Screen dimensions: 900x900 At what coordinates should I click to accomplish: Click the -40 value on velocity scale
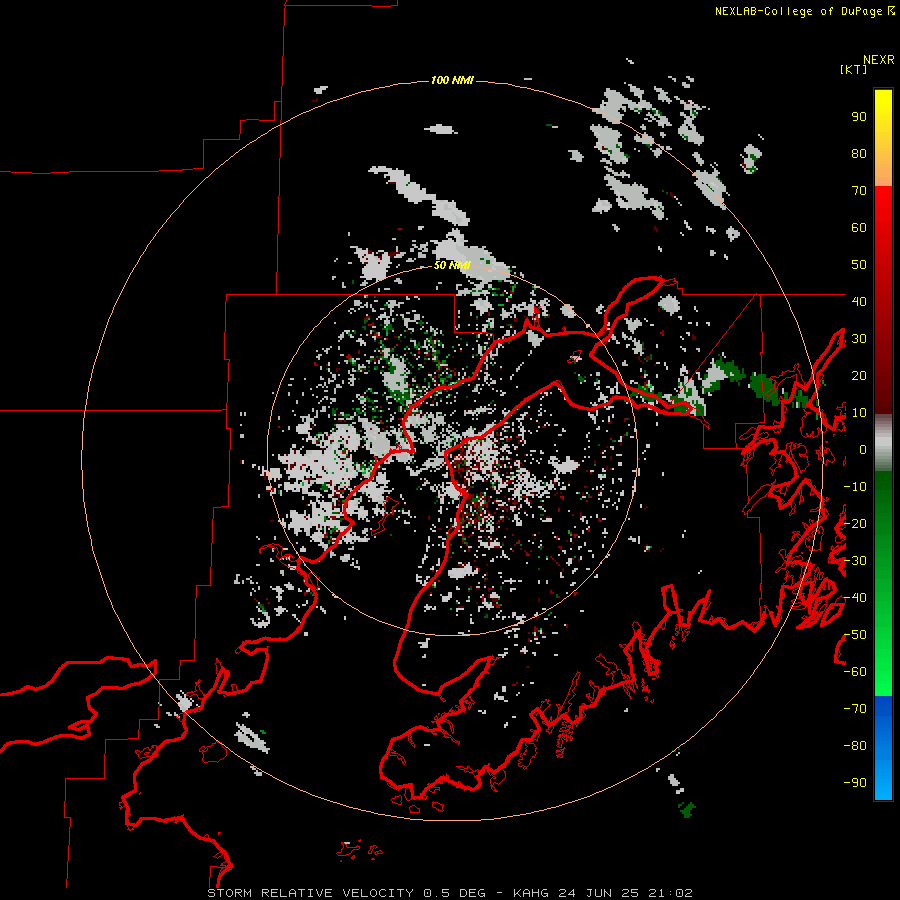coord(855,598)
